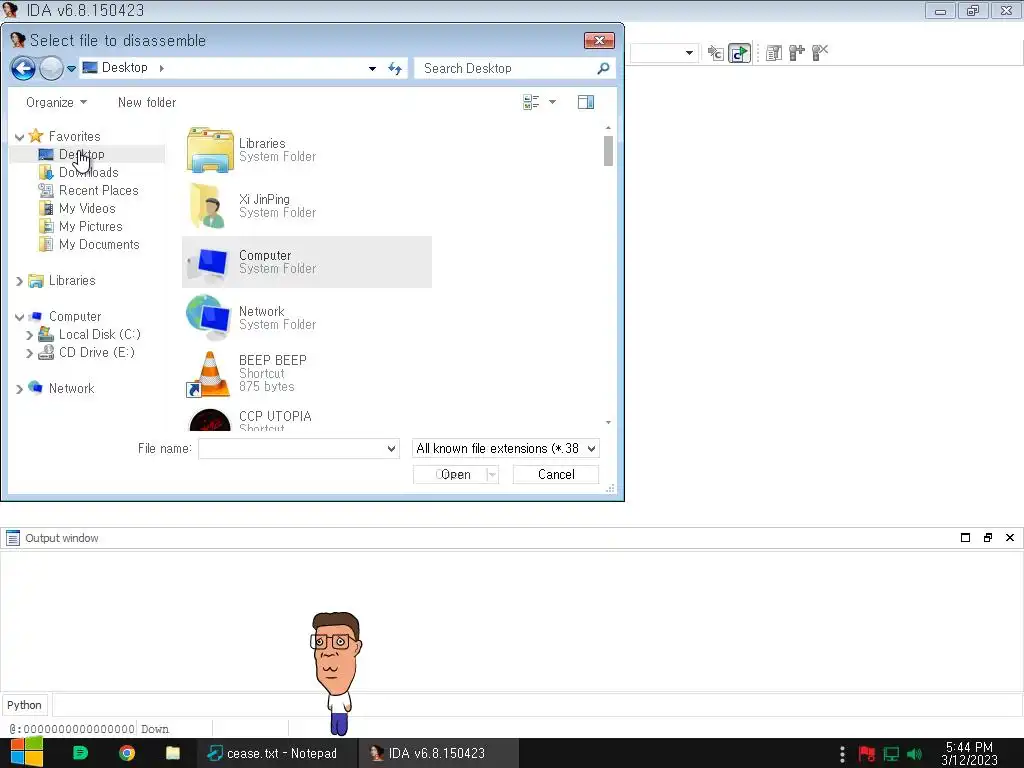Switch to cease.txt Notepad taskbar item

coord(278,753)
